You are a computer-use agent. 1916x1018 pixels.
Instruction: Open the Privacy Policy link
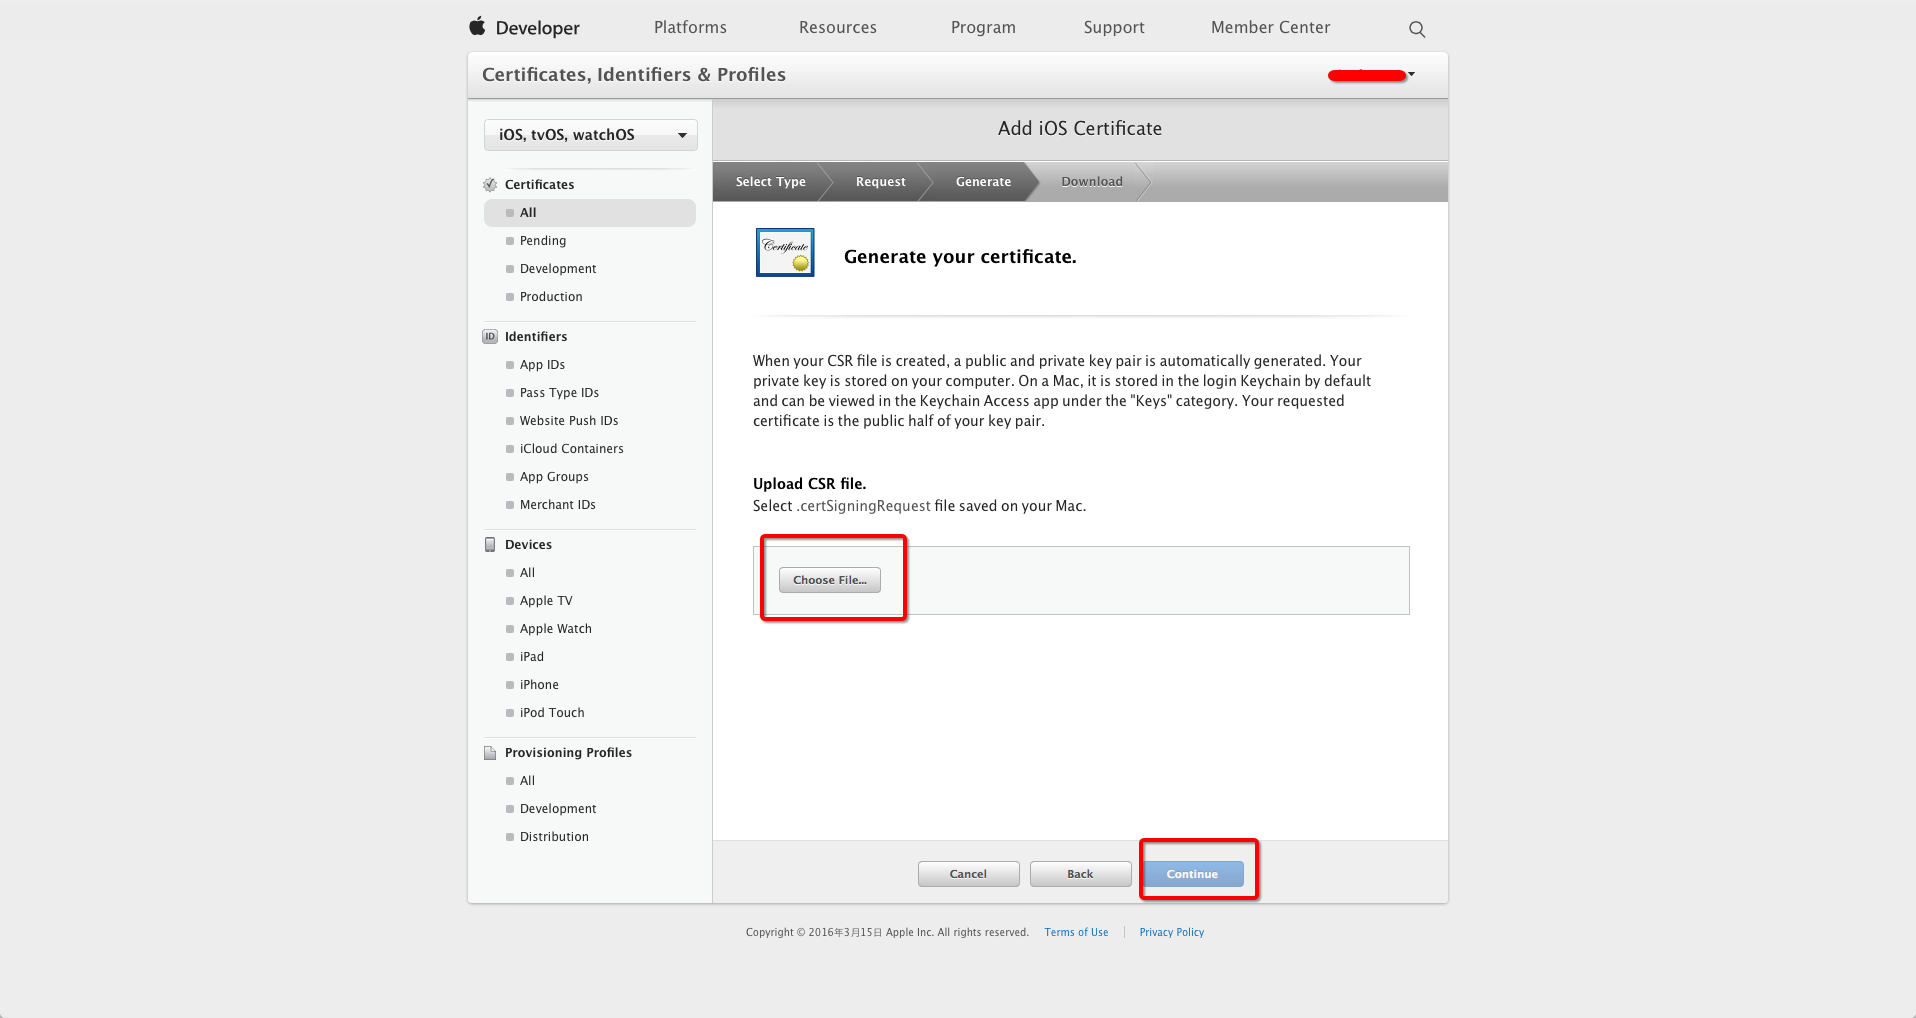1171,932
